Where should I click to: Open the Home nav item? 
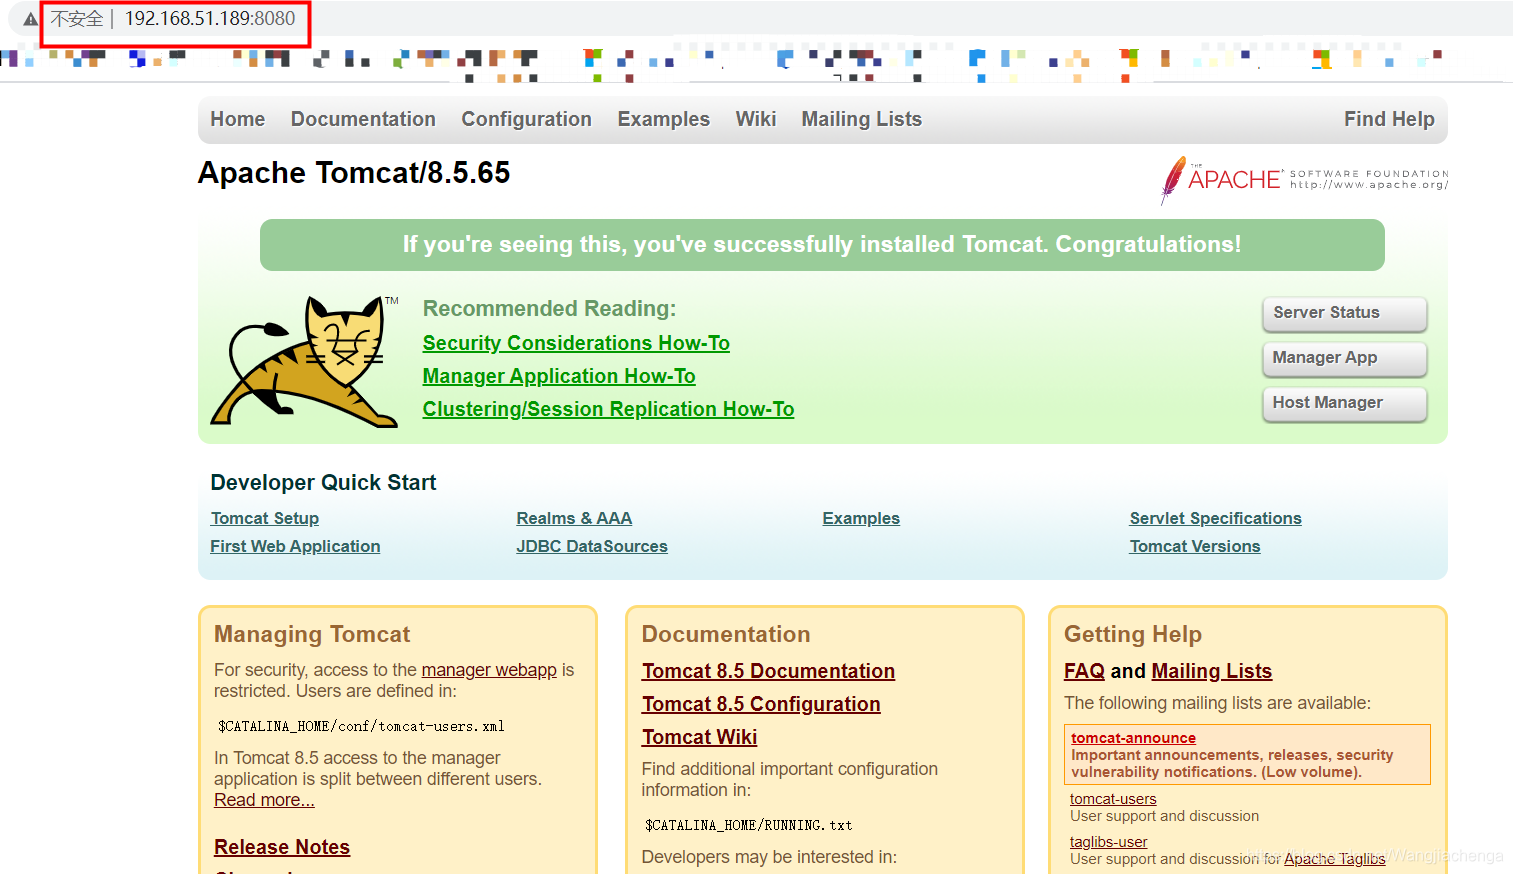point(238,119)
